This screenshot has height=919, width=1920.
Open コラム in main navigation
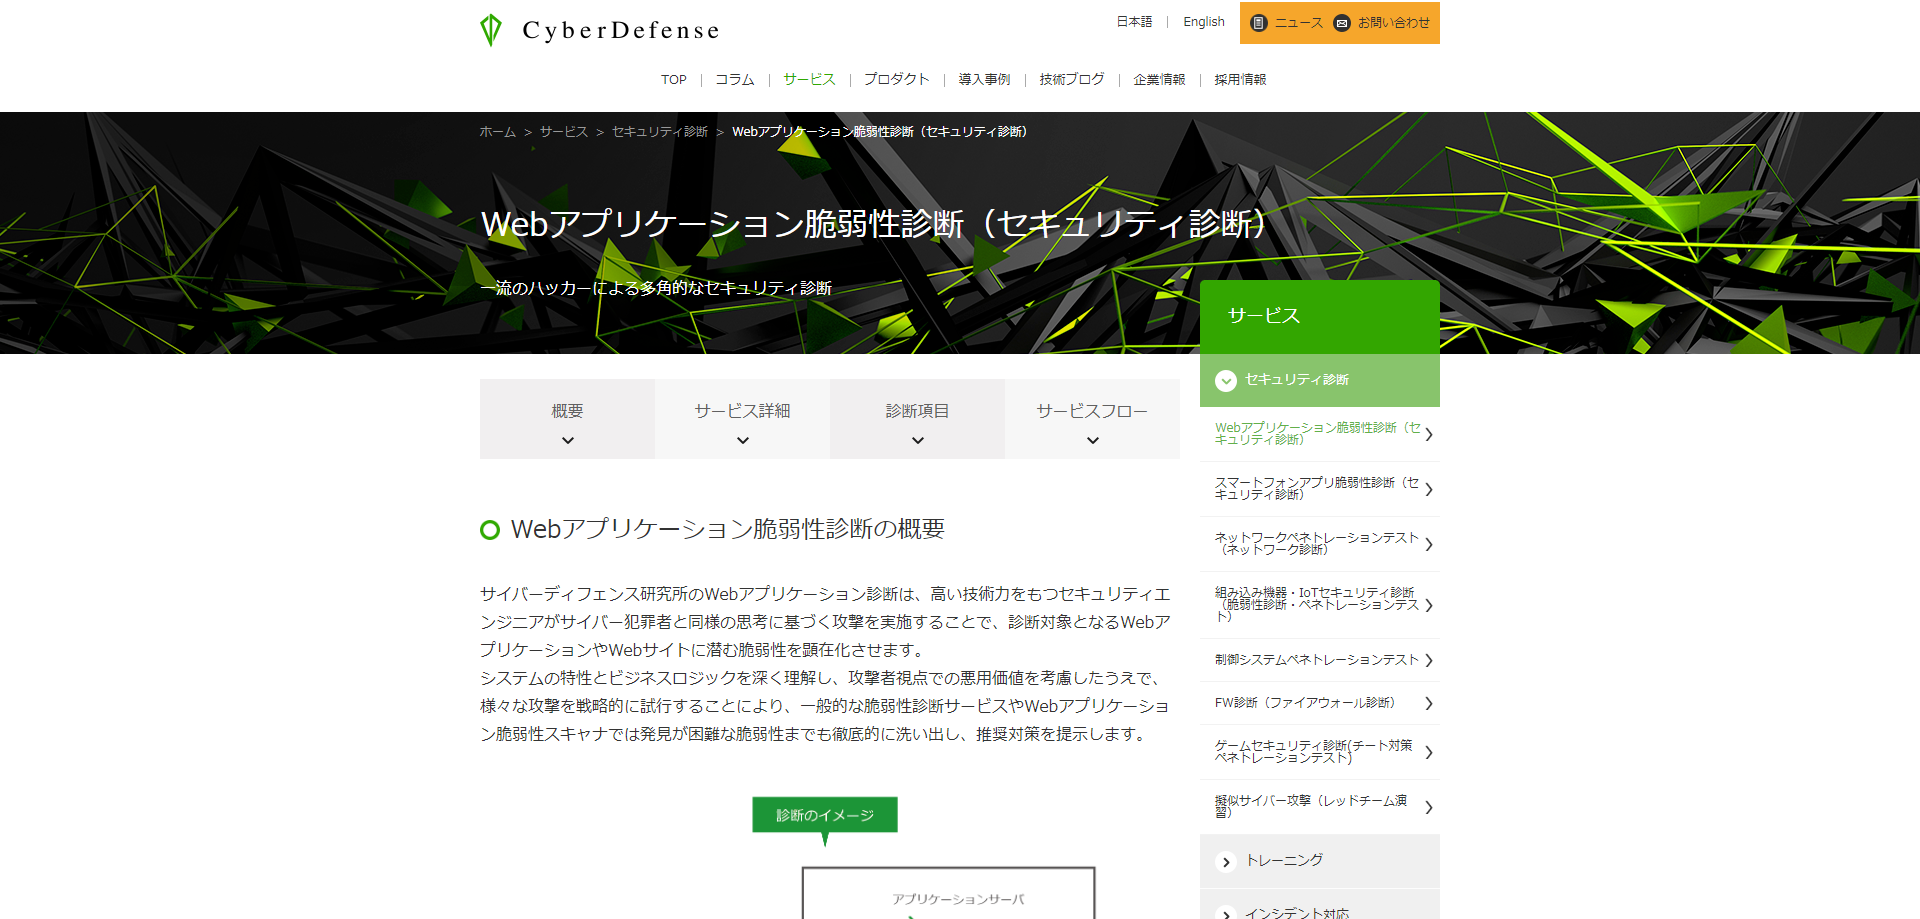pyautogui.click(x=735, y=80)
